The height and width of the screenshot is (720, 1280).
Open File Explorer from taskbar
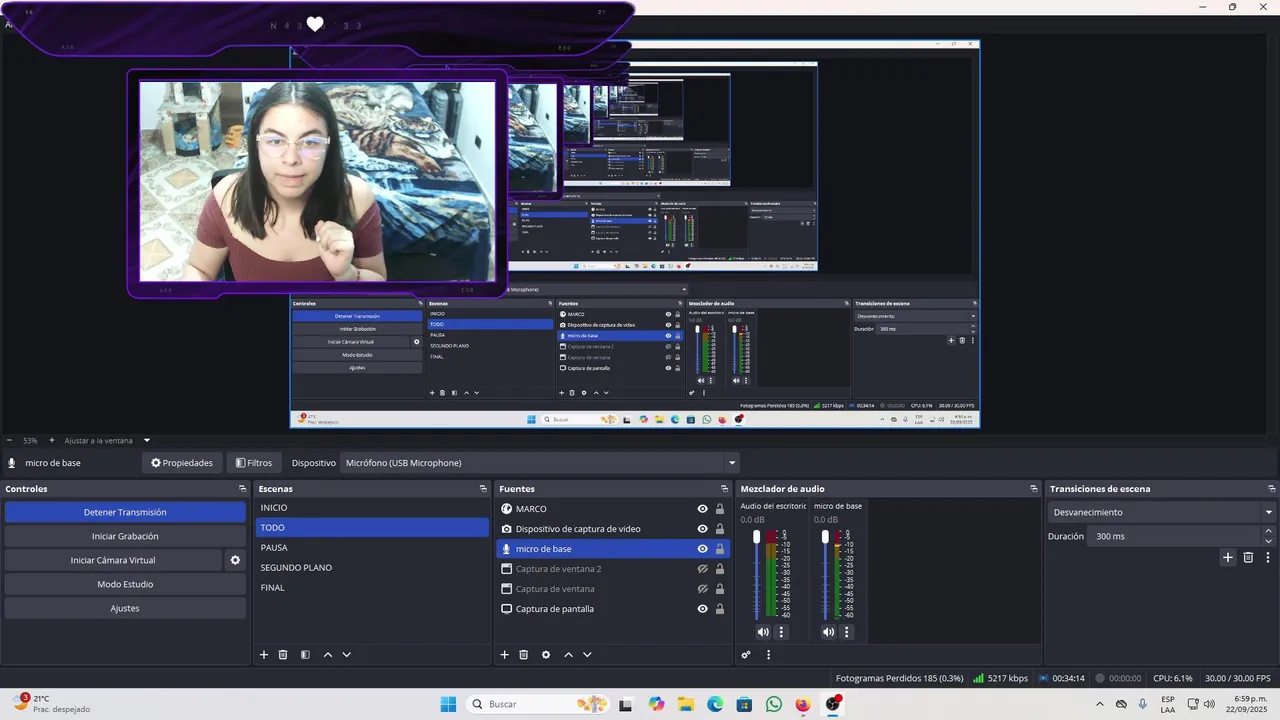point(686,704)
